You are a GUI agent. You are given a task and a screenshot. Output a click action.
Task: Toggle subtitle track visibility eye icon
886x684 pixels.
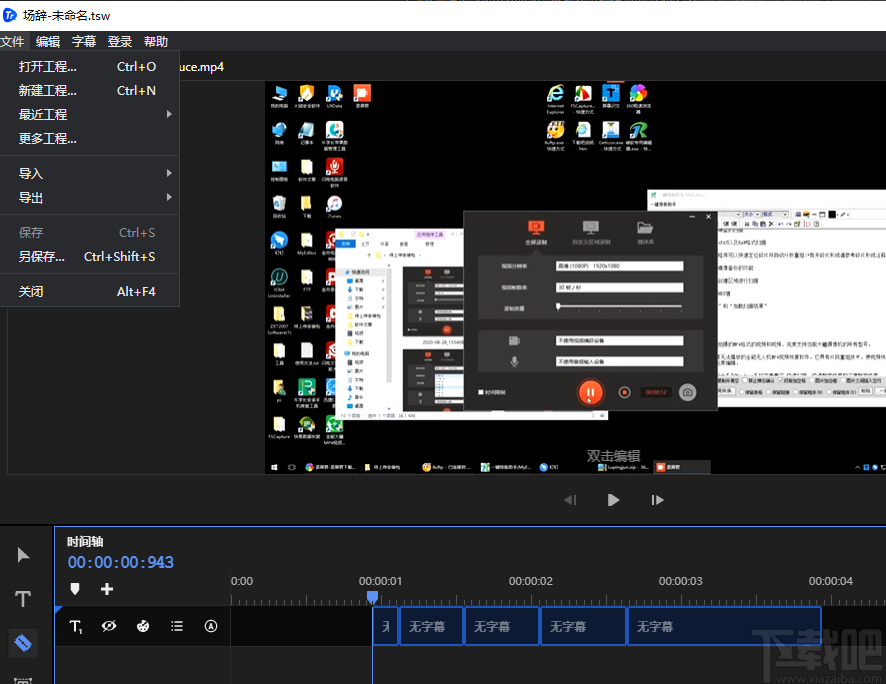click(x=109, y=626)
